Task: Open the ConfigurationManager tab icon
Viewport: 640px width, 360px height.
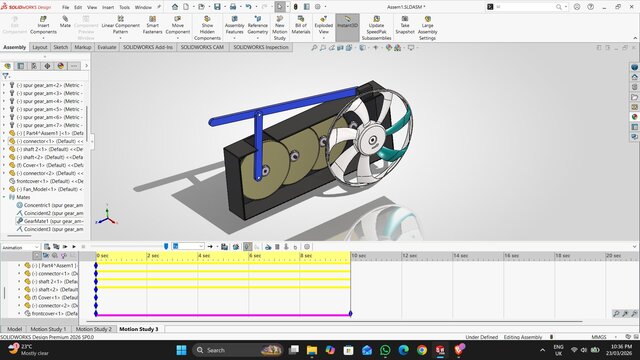Action: (34, 66)
